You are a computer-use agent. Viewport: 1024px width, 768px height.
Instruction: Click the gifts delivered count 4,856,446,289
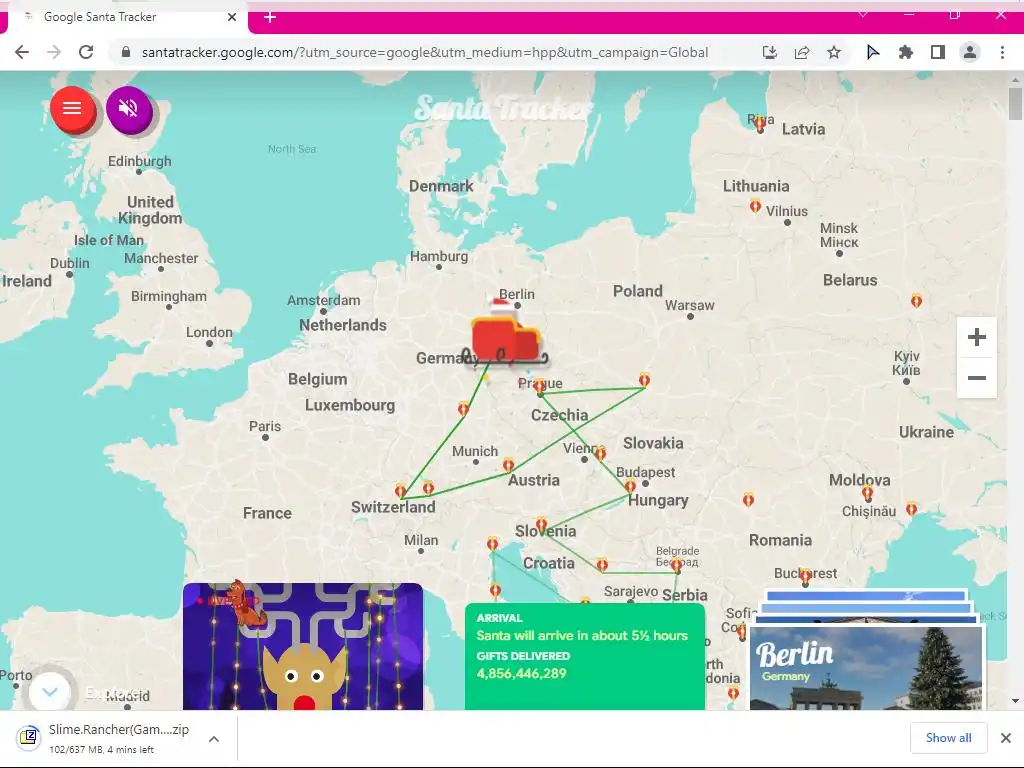(x=521, y=673)
